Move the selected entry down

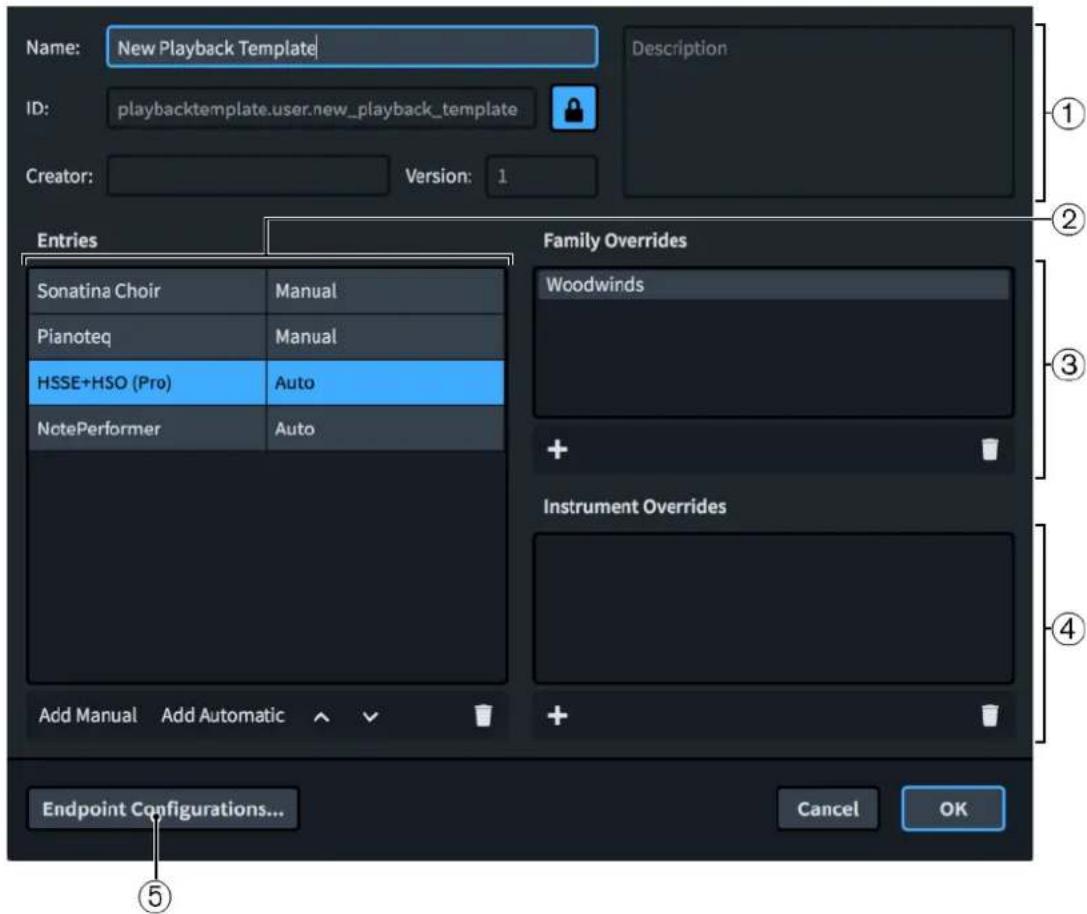(x=370, y=716)
